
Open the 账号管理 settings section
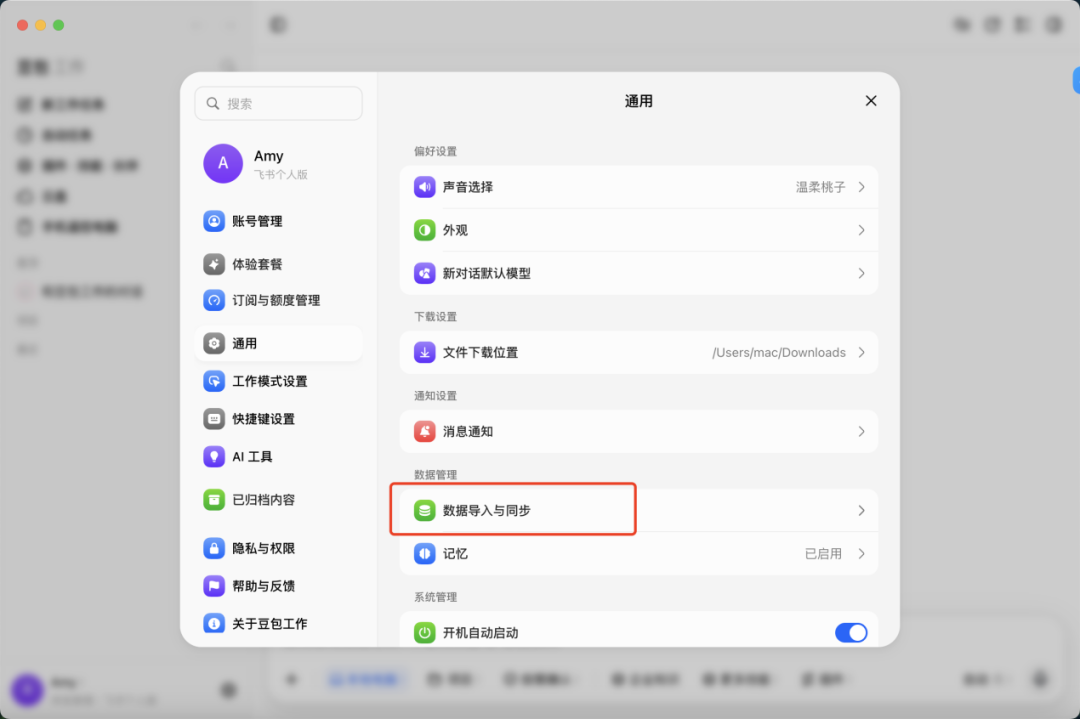tap(278, 221)
